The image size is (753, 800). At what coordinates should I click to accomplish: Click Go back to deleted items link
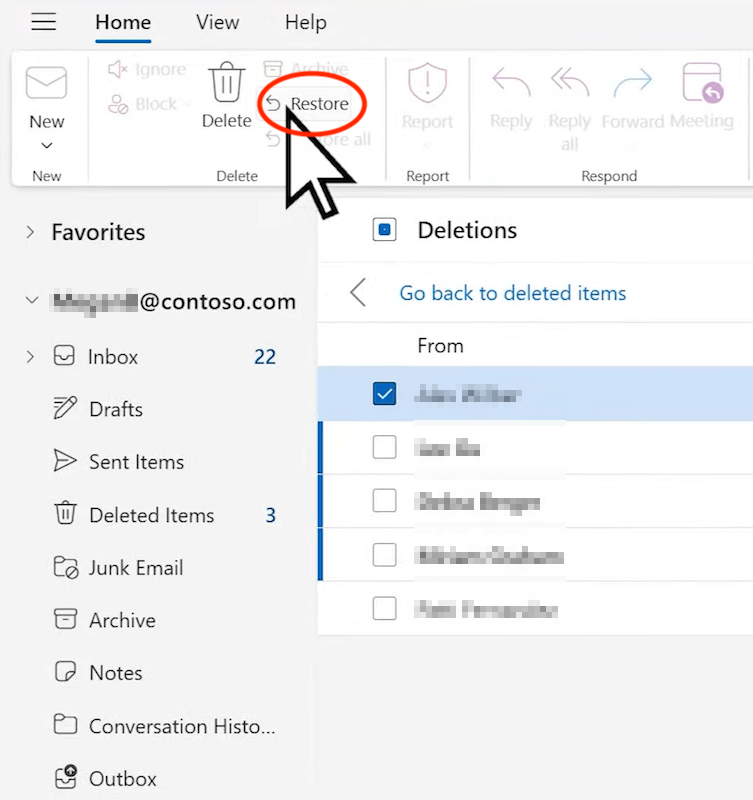513,293
